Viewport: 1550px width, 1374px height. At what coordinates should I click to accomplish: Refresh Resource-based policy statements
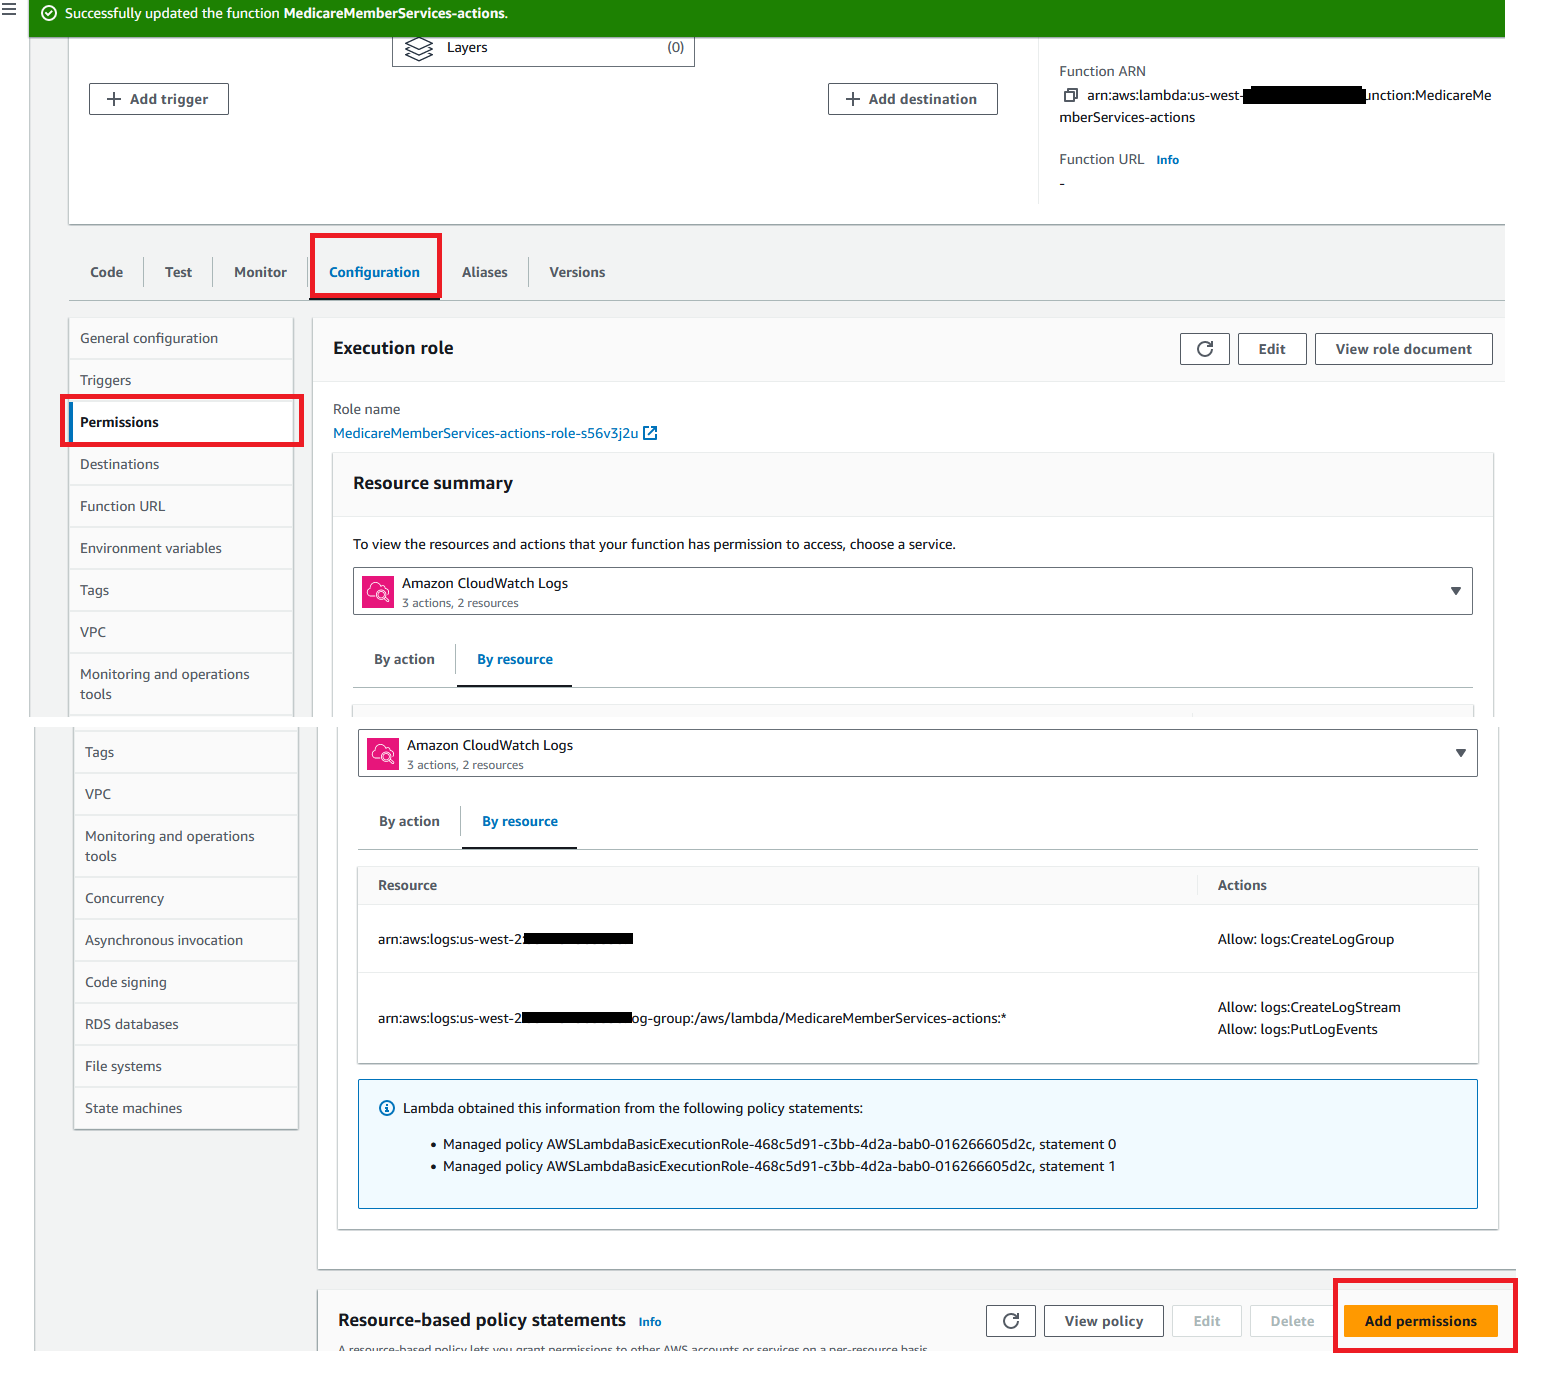tap(1011, 1321)
